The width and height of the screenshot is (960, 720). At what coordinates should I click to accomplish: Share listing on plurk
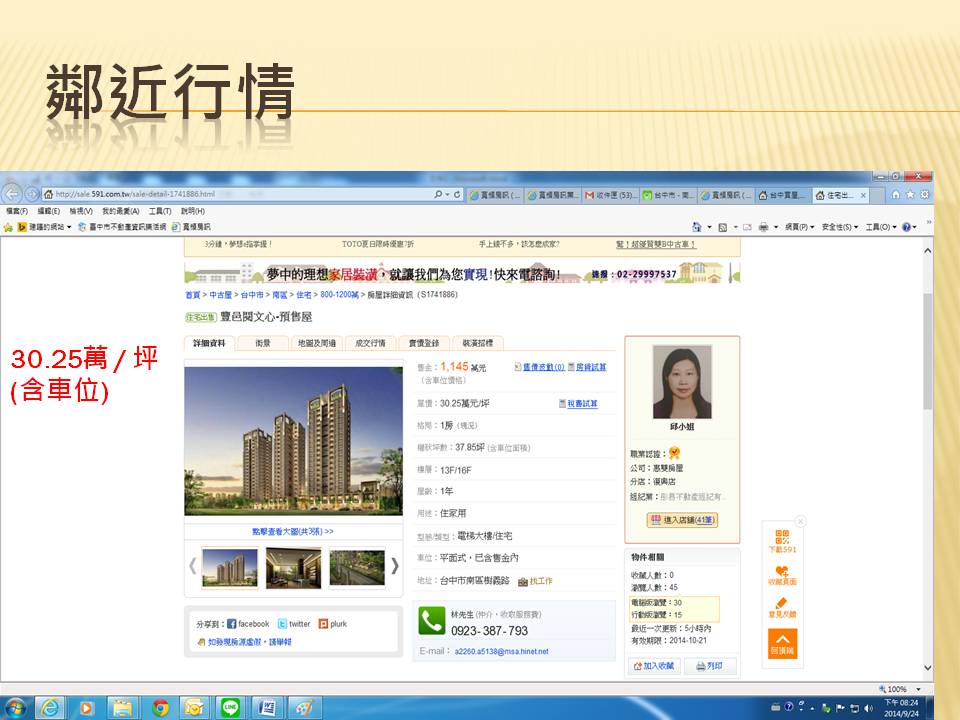[332, 624]
